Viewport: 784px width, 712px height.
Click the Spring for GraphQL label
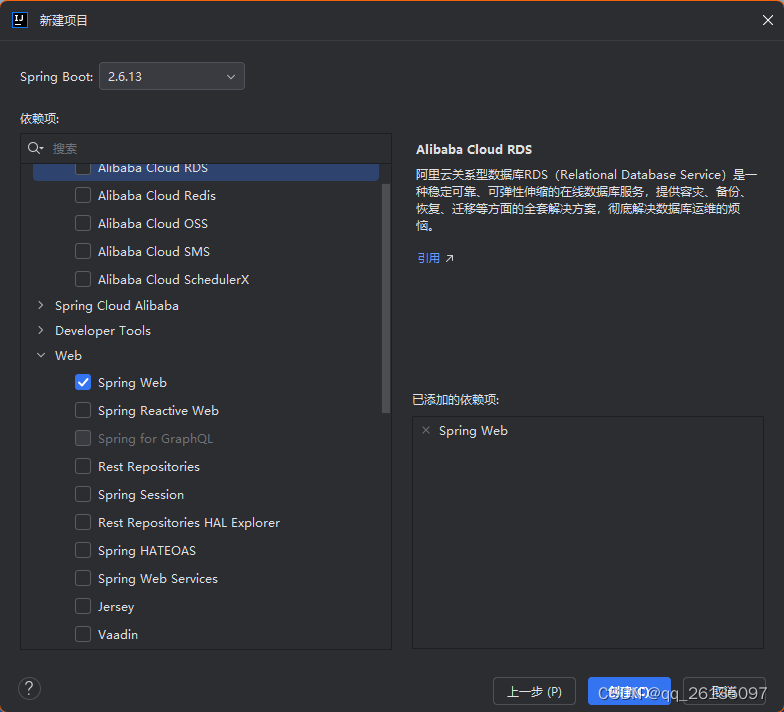click(156, 438)
